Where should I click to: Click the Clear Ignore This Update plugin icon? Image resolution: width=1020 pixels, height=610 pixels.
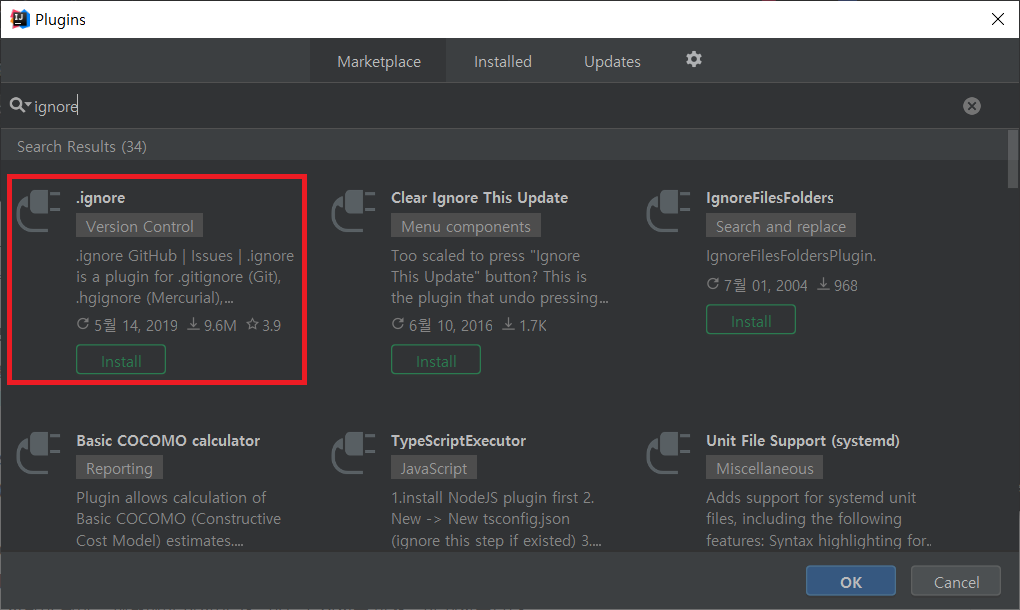tap(353, 211)
